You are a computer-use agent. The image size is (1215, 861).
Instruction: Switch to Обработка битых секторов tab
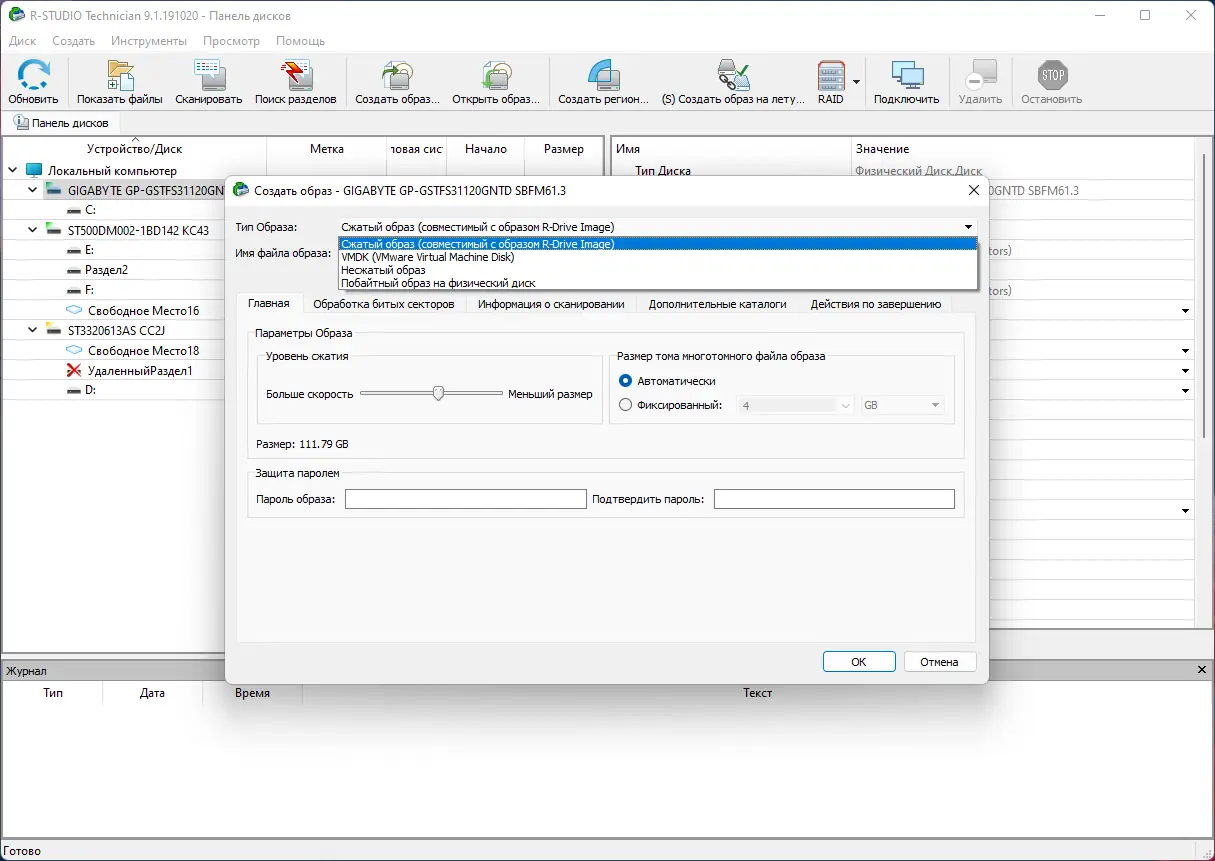tap(383, 304)
